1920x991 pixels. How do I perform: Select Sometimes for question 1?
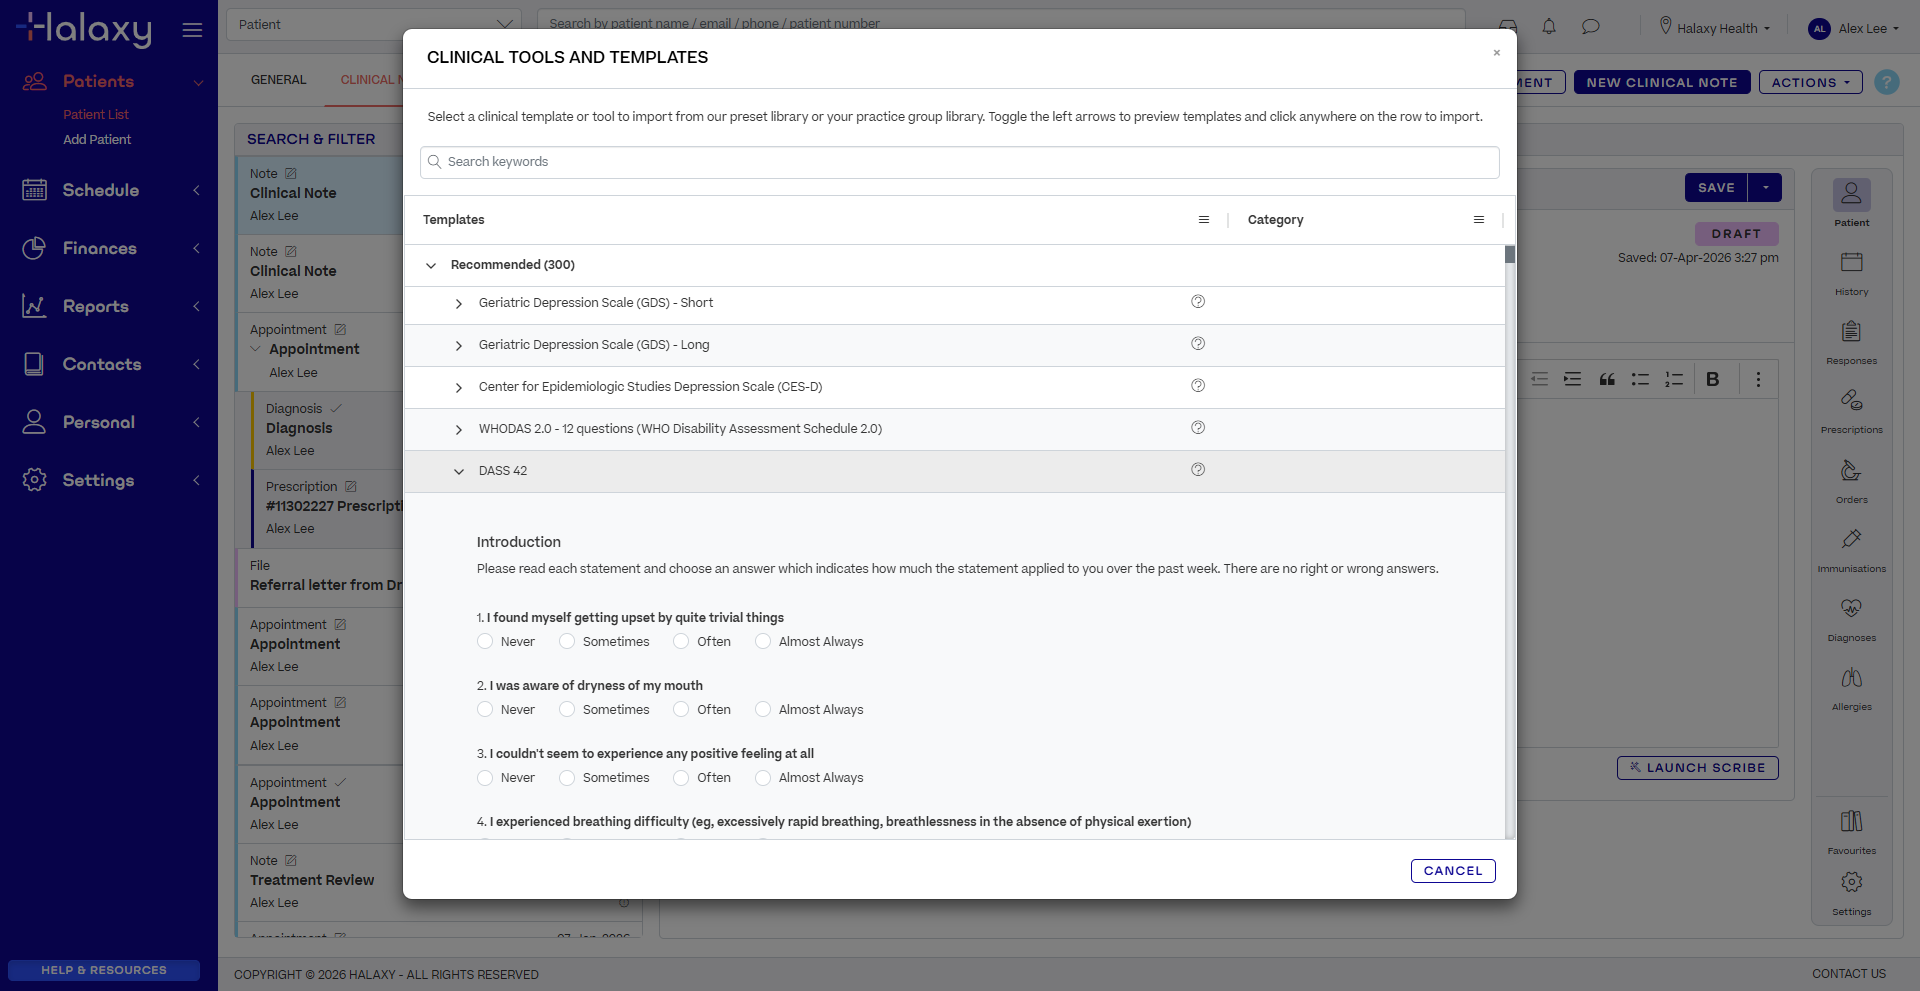(567, 641)
